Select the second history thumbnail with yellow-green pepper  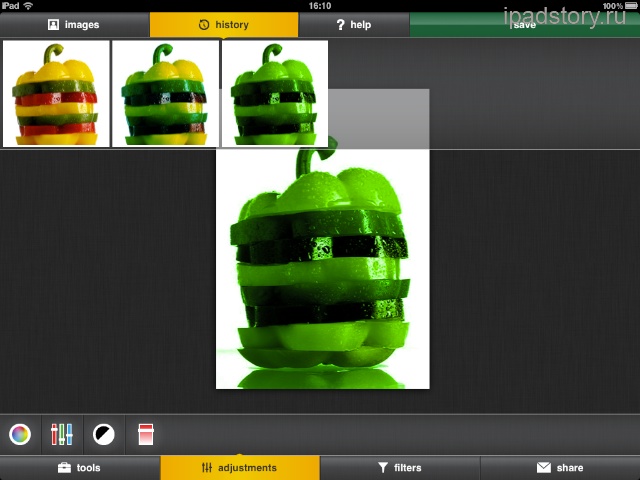(165, 93)
